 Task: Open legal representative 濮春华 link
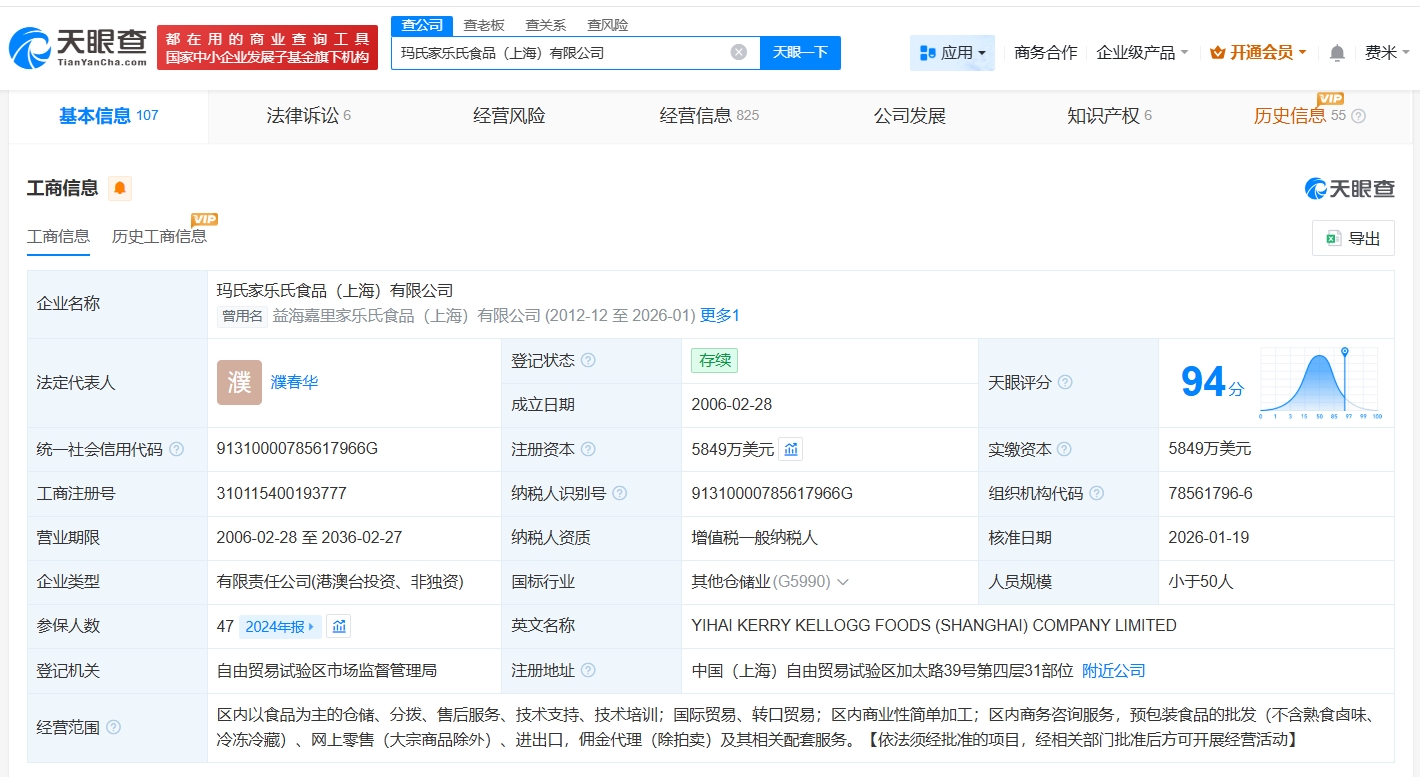(294, 382)
